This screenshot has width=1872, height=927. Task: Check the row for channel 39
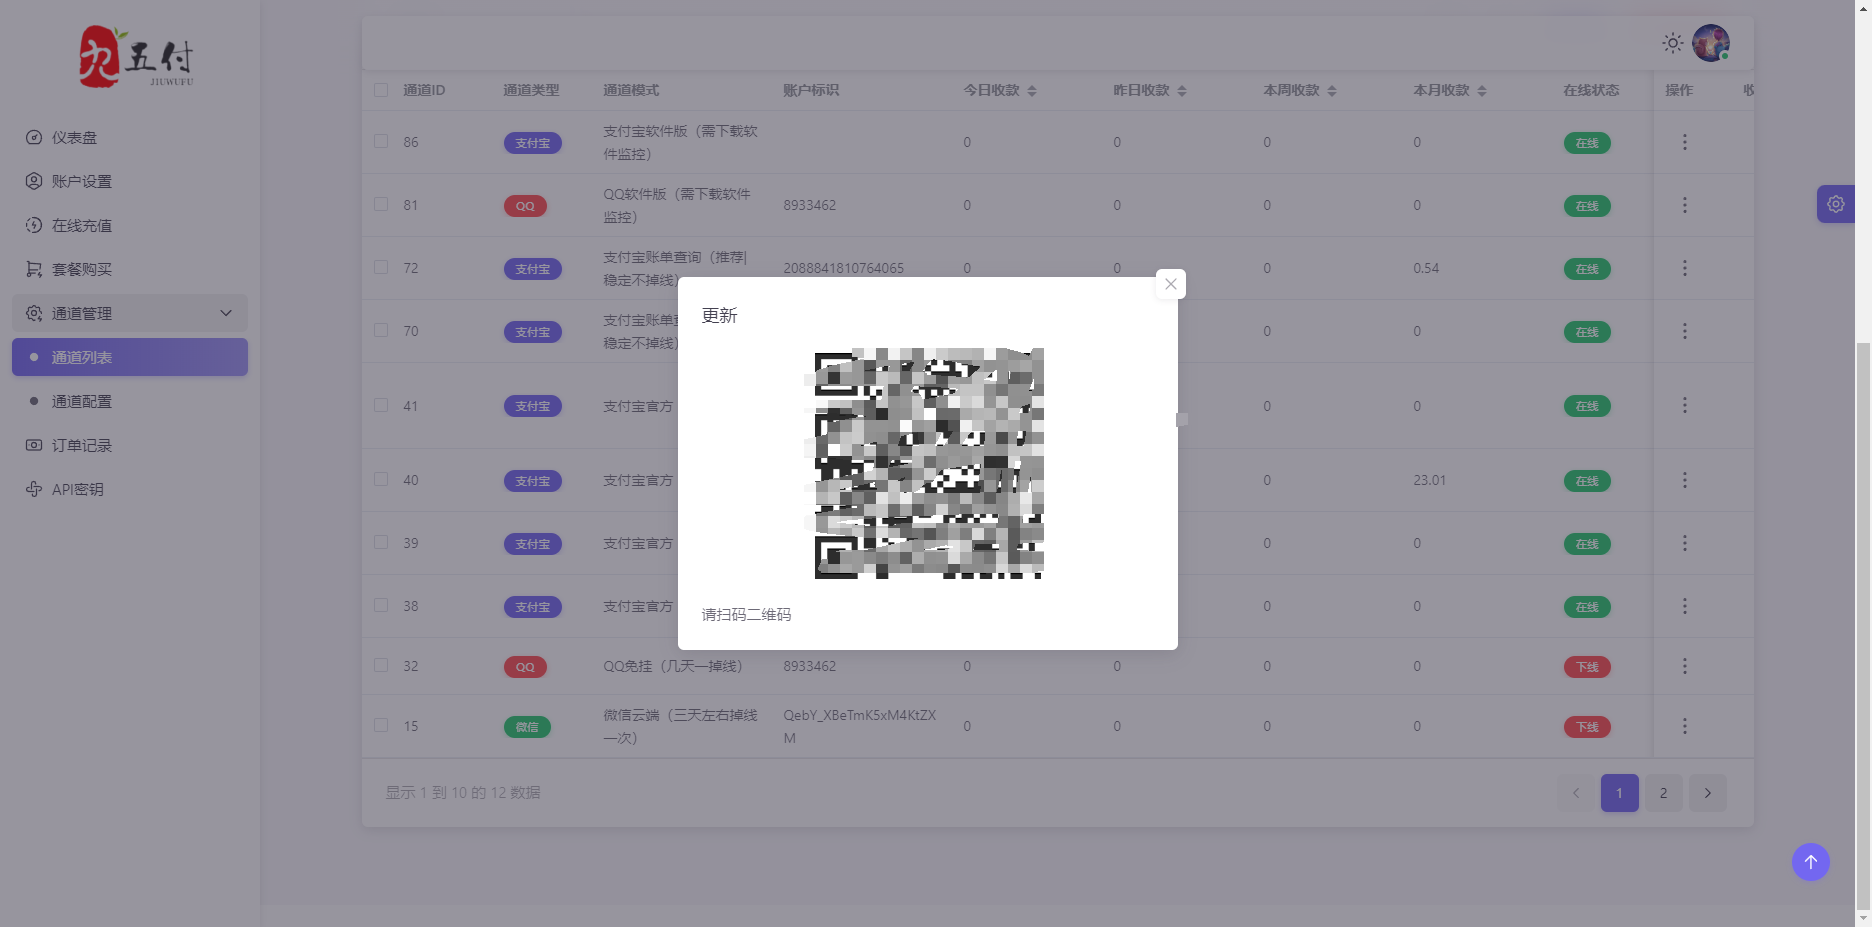[x=381, y=542]
